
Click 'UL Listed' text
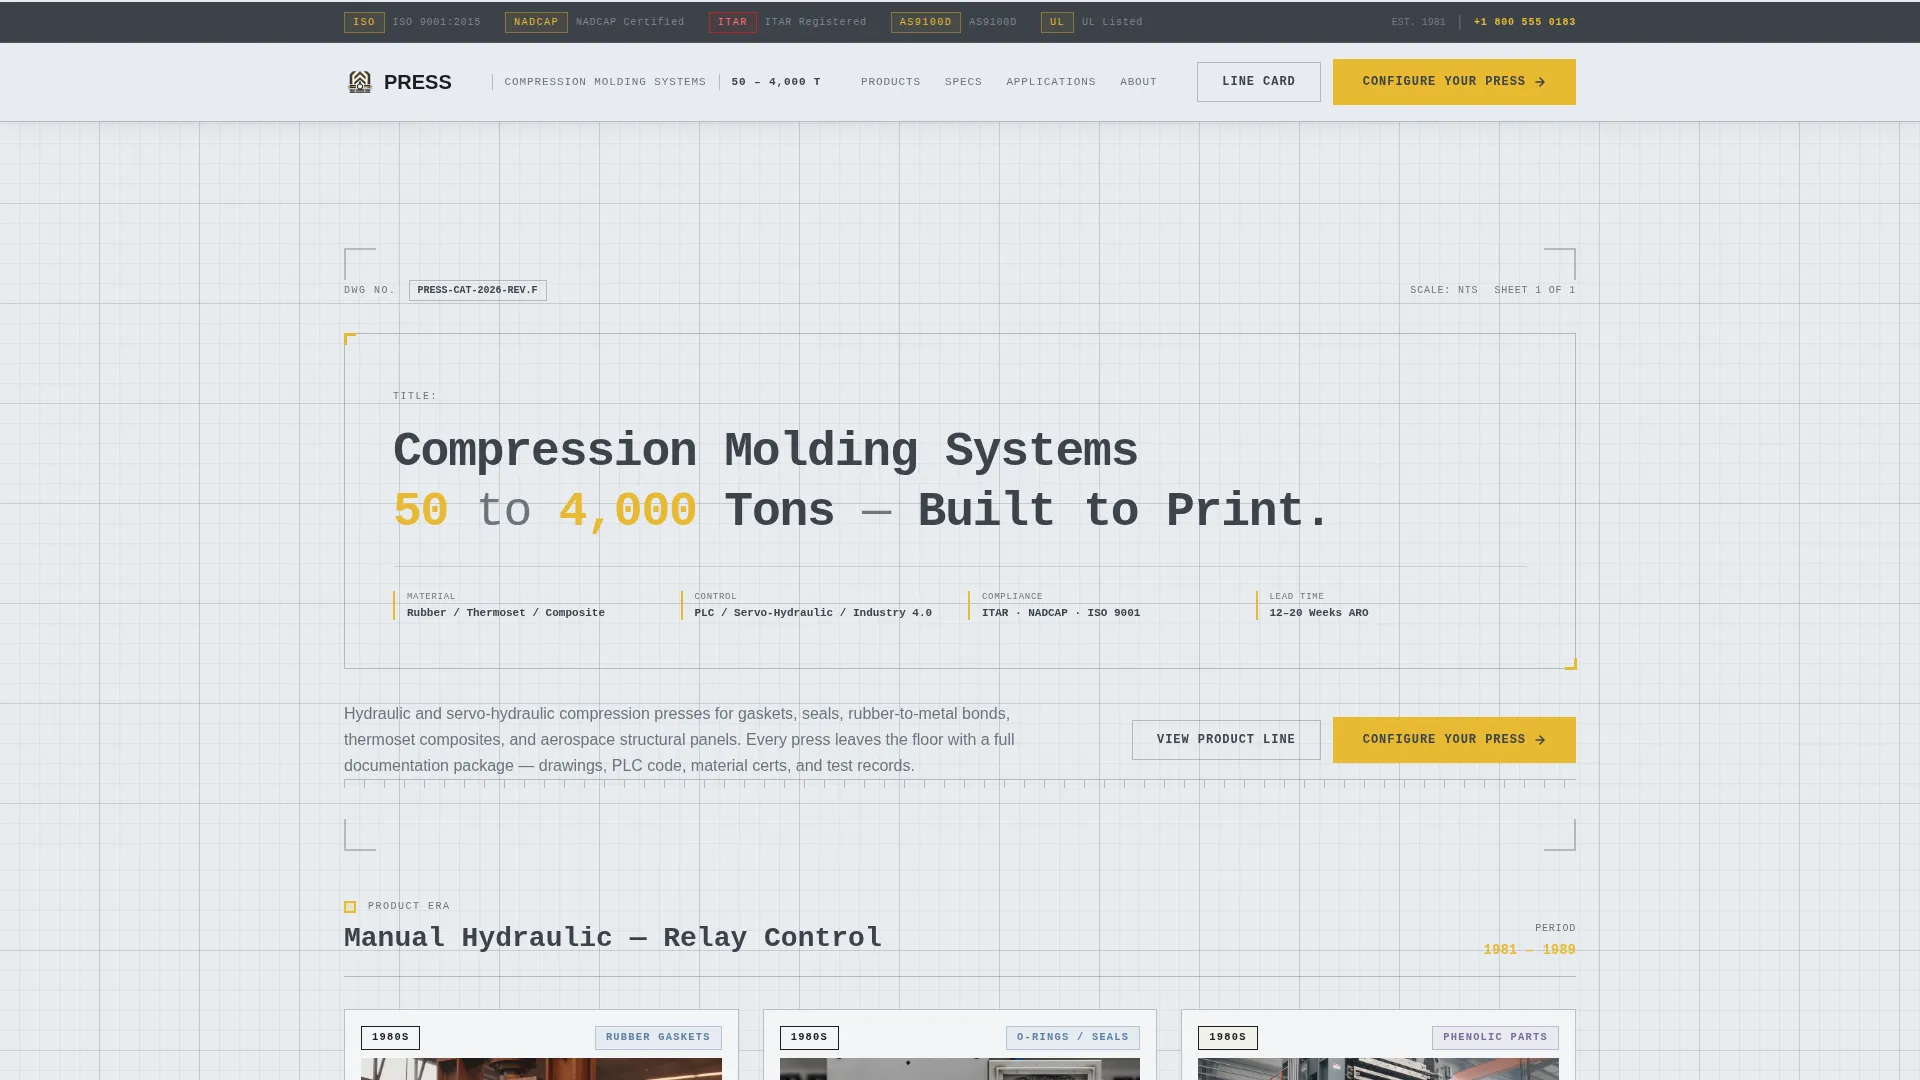pyautogui.click(x=1112, y=22)
